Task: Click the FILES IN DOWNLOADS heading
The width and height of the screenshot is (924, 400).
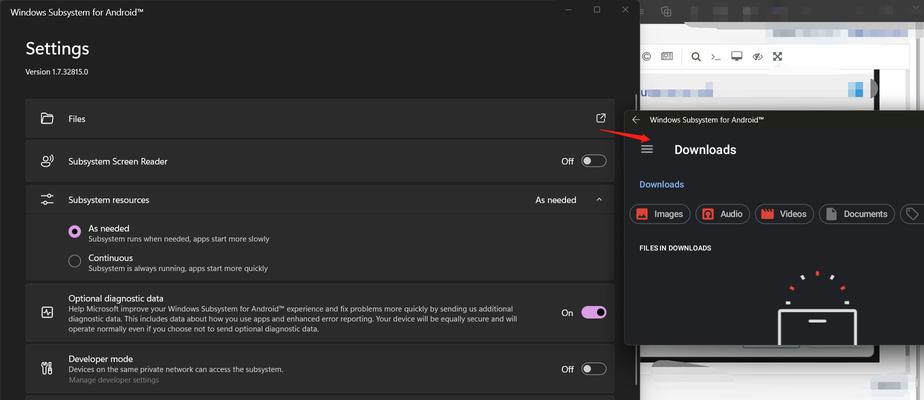Action: (675, 248)
